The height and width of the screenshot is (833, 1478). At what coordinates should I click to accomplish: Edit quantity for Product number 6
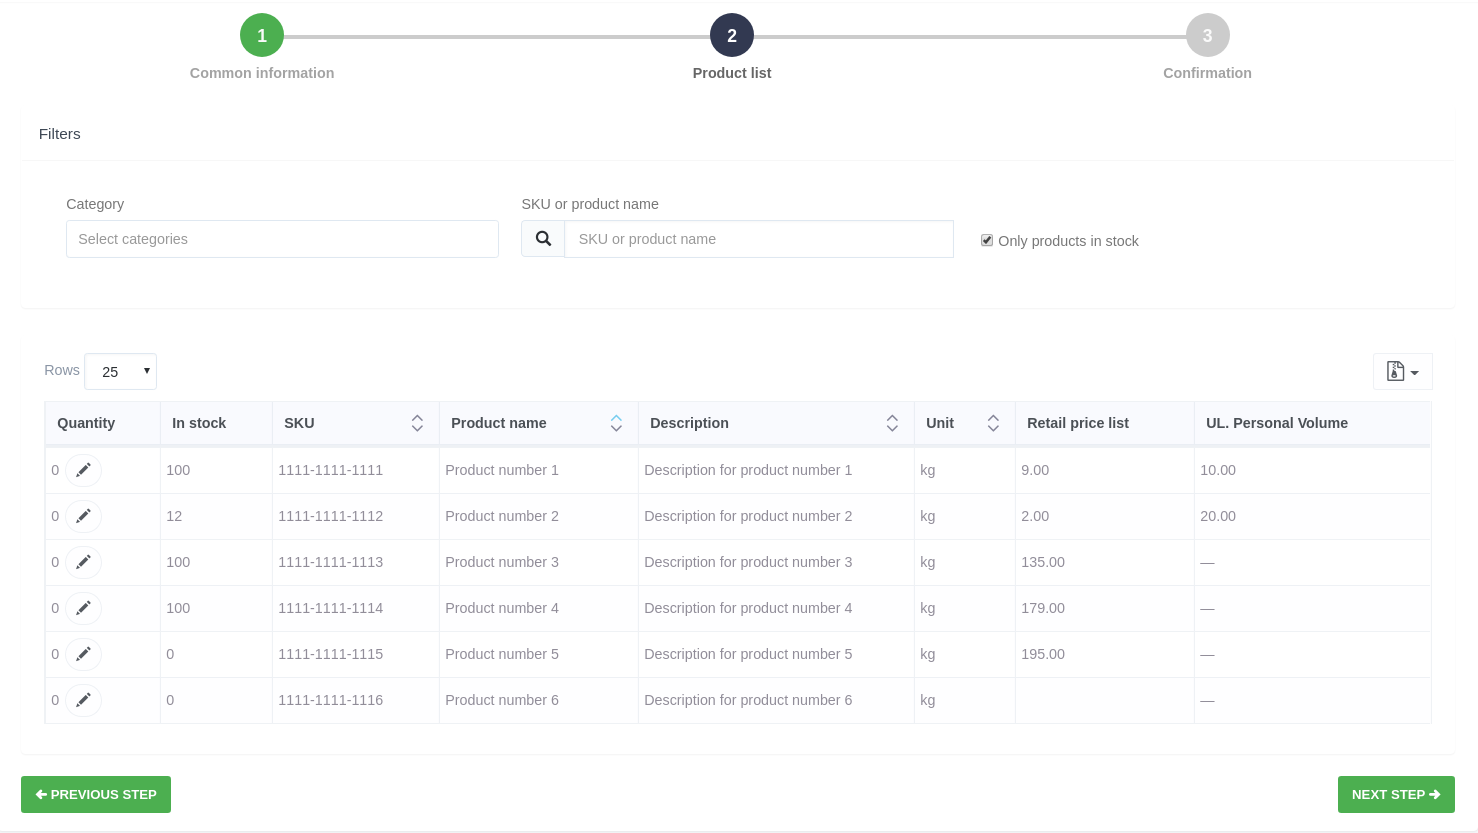[84, 700]
